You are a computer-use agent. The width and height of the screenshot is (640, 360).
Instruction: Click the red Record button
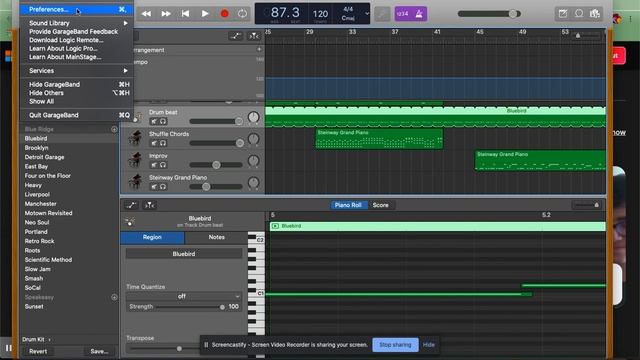coord(224,13)
